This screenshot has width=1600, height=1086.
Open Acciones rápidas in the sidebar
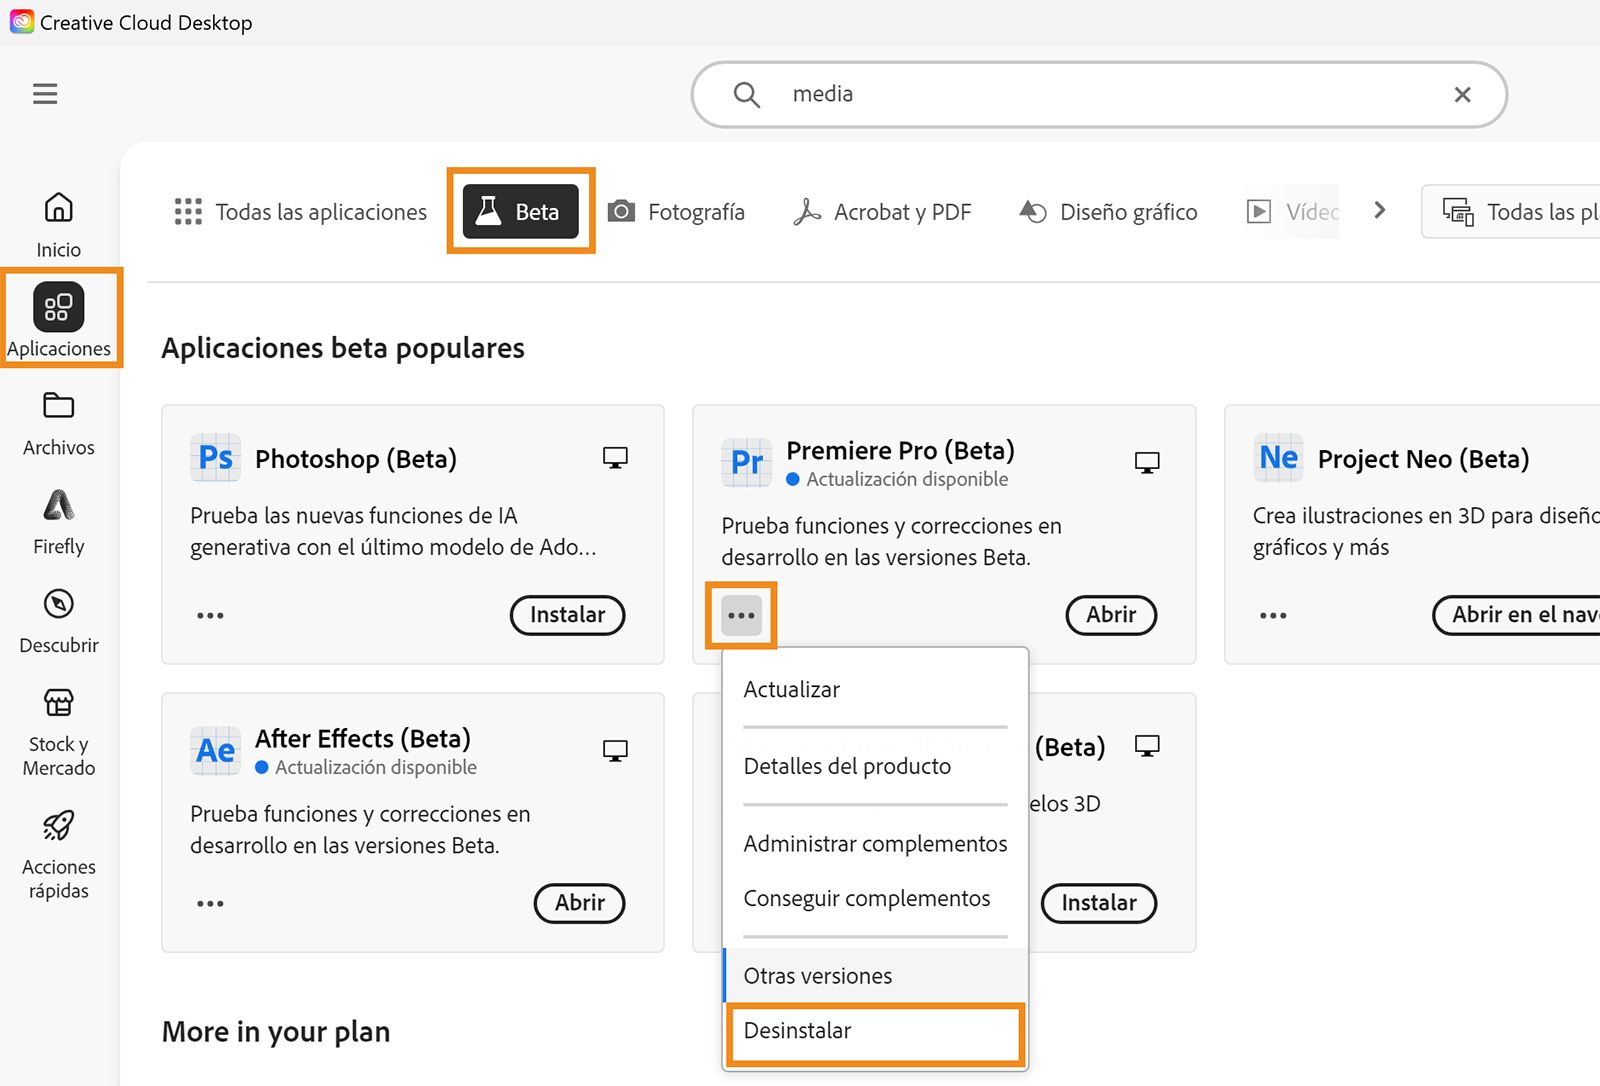(59, 855)
